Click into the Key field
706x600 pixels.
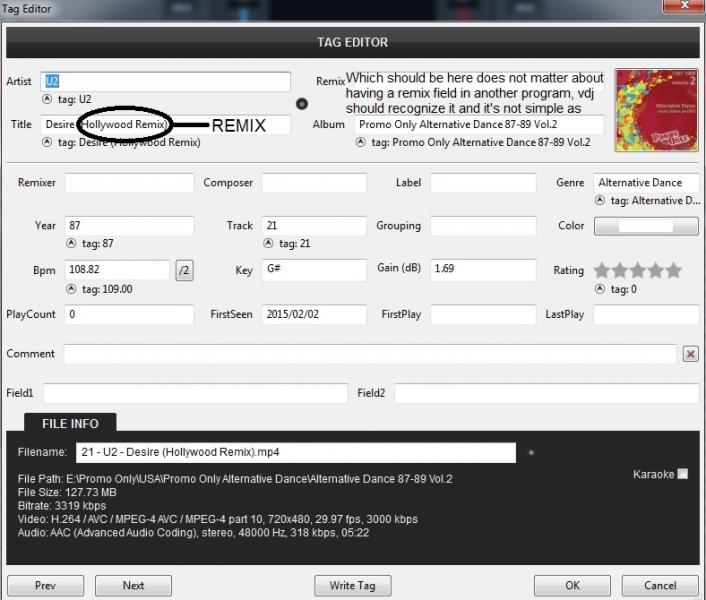[314, 270]
